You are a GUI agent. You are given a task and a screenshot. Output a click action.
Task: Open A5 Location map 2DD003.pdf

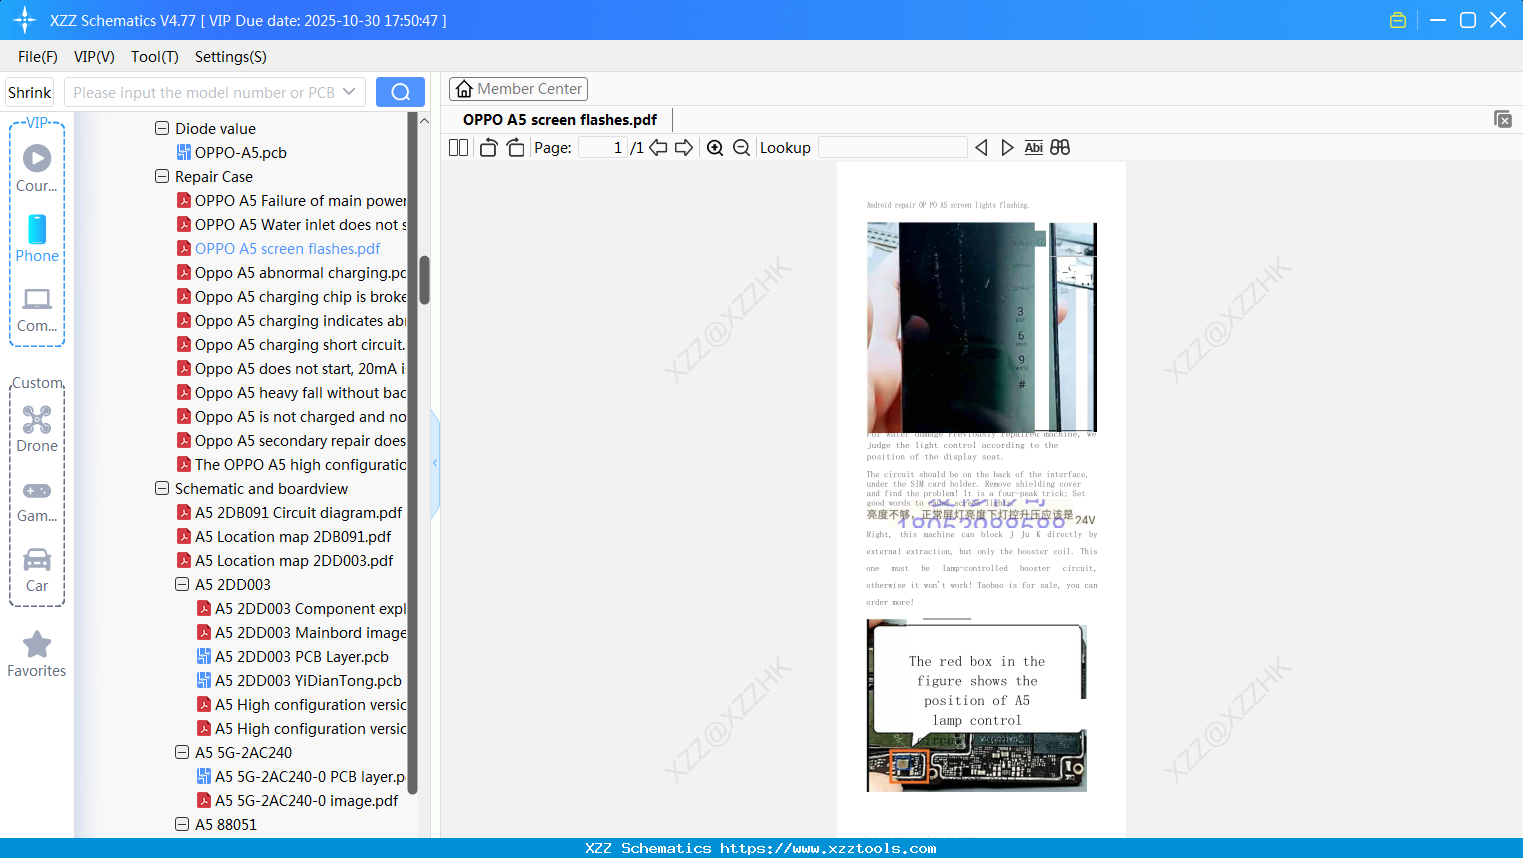point(294,560)
